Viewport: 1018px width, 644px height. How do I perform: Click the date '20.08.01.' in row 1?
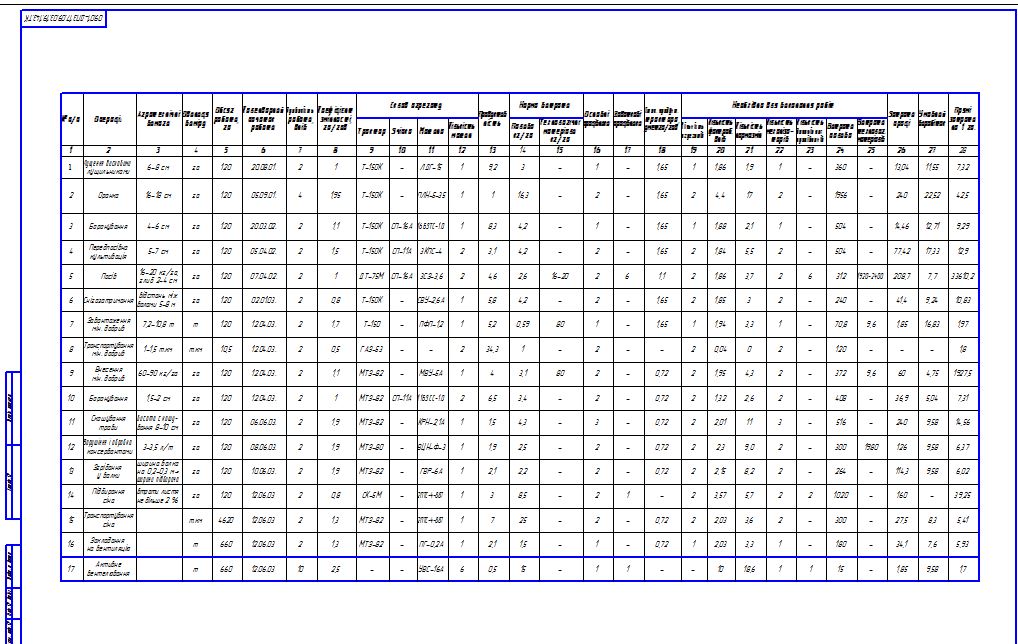click(x=264, y=167)
